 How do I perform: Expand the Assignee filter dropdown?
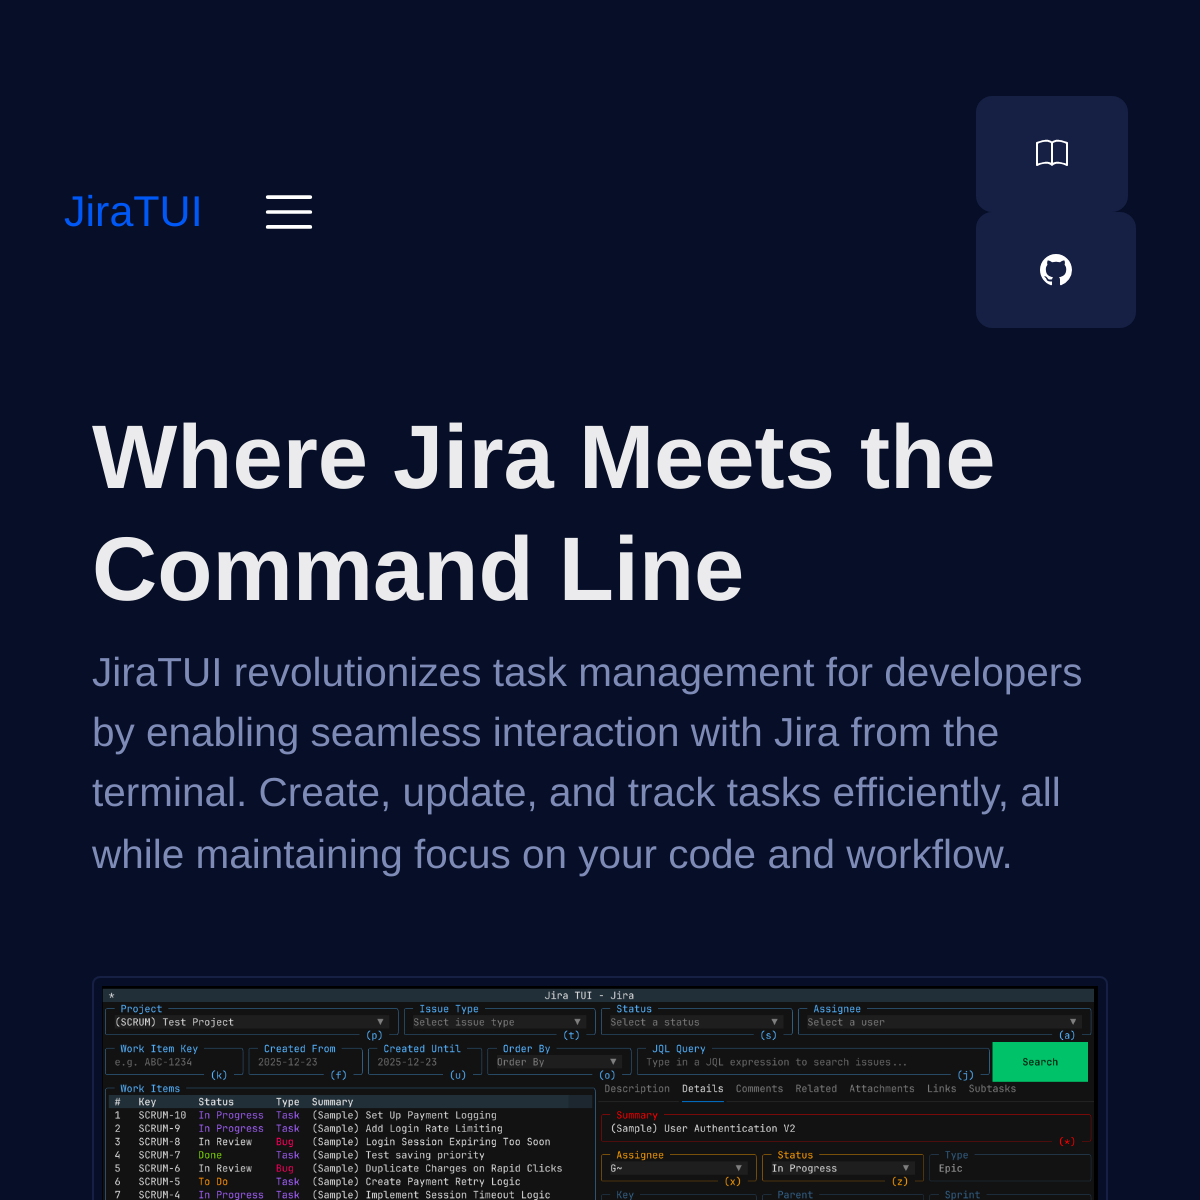(942, 1022)
